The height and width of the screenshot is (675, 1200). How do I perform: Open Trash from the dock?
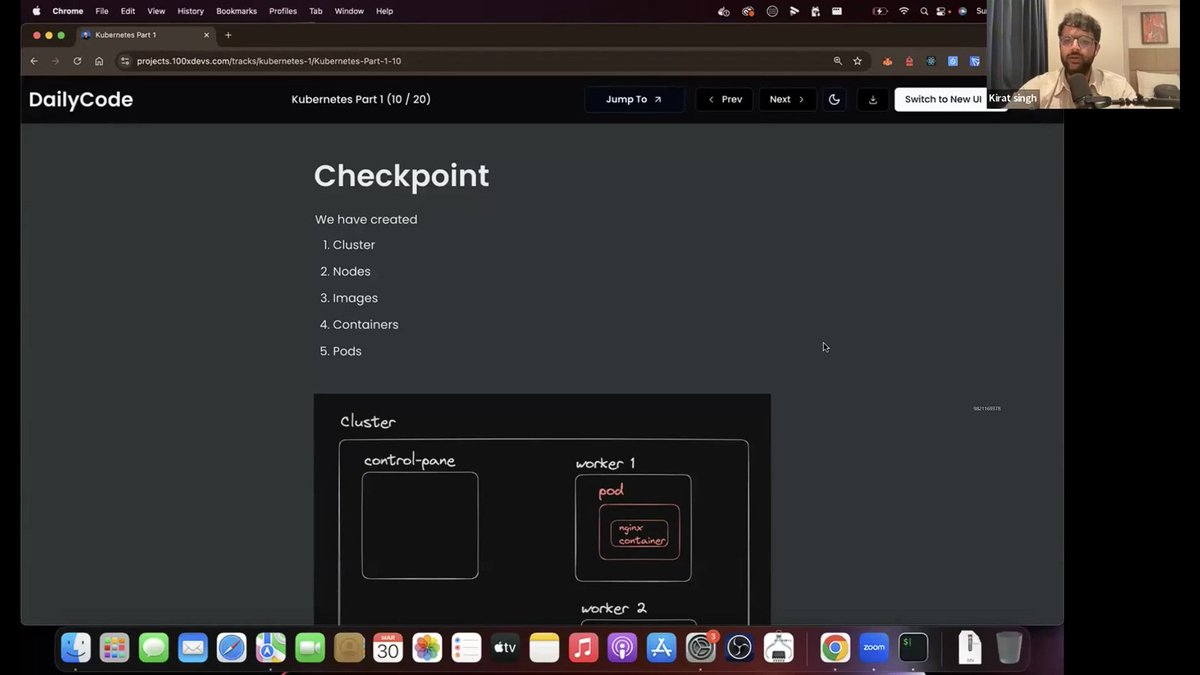pyautogui.click(x=1009, y=647)
